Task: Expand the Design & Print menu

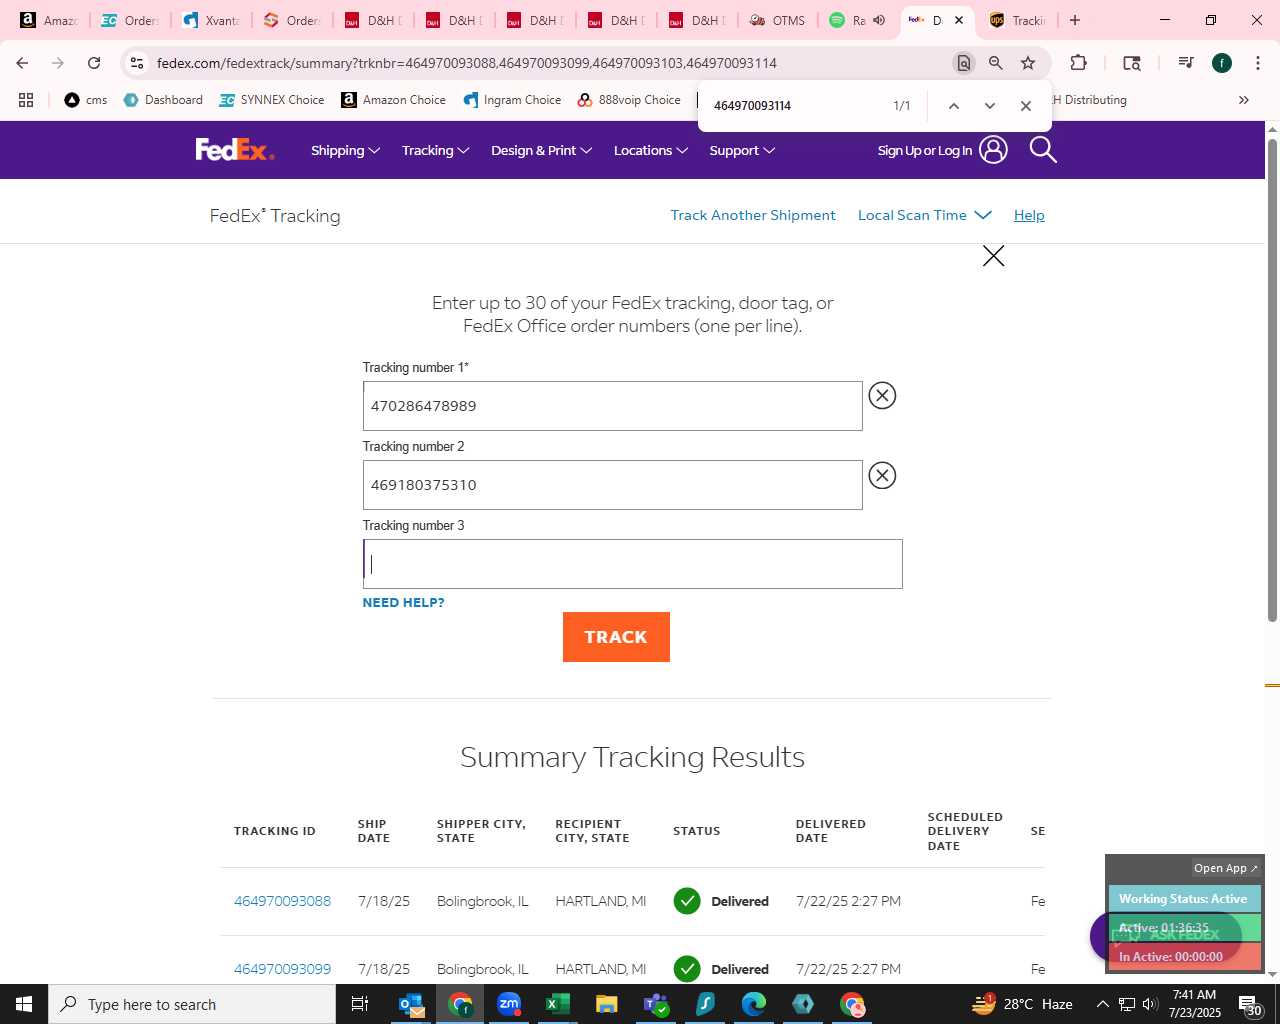Action: (x=541, y=150)
